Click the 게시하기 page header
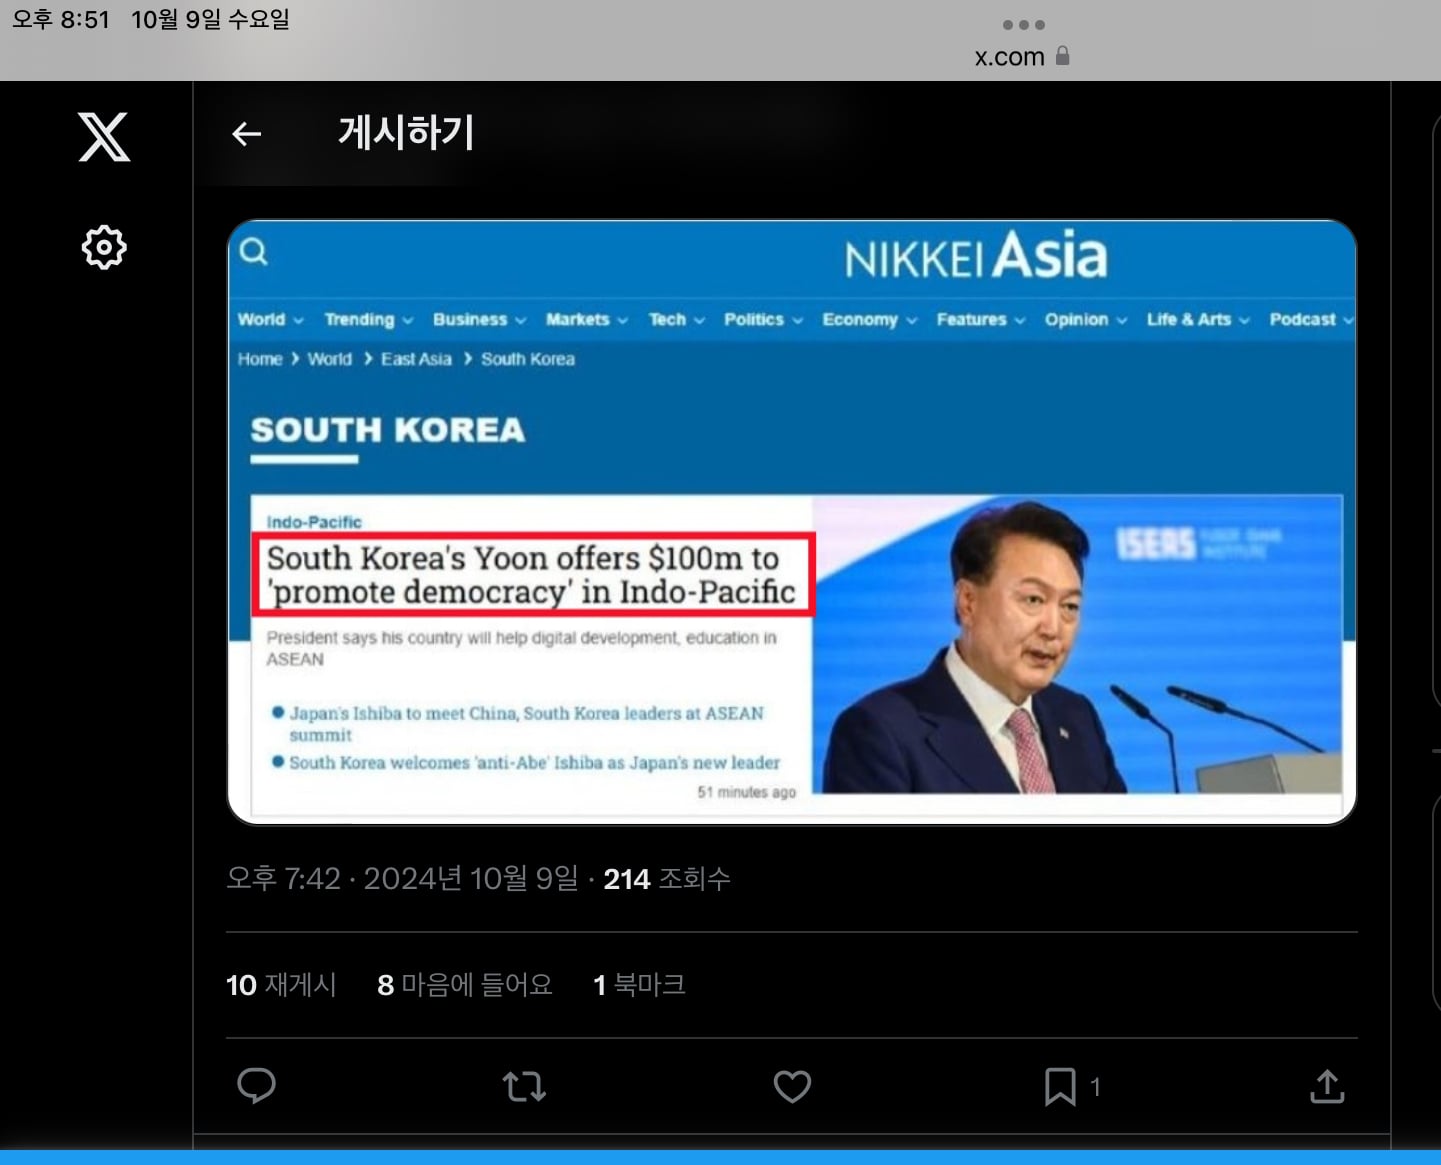1441x1165 pixels. (406, 133)
